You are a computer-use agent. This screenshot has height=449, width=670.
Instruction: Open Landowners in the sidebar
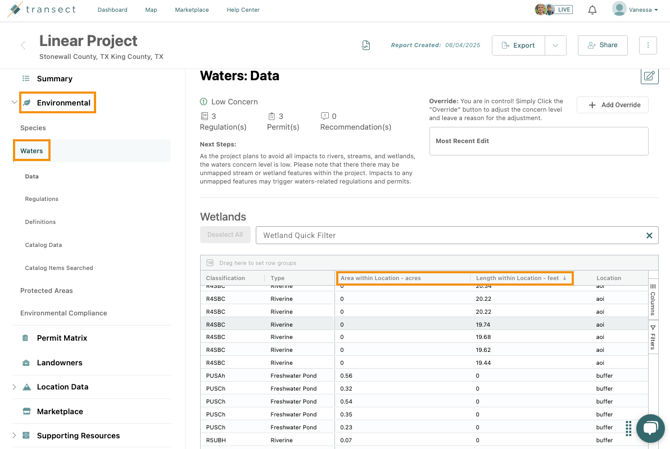(59, 363)
